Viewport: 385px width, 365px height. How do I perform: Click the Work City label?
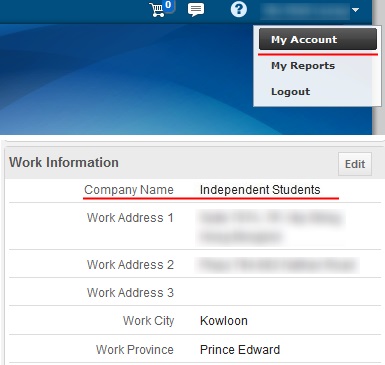[148, 321]
